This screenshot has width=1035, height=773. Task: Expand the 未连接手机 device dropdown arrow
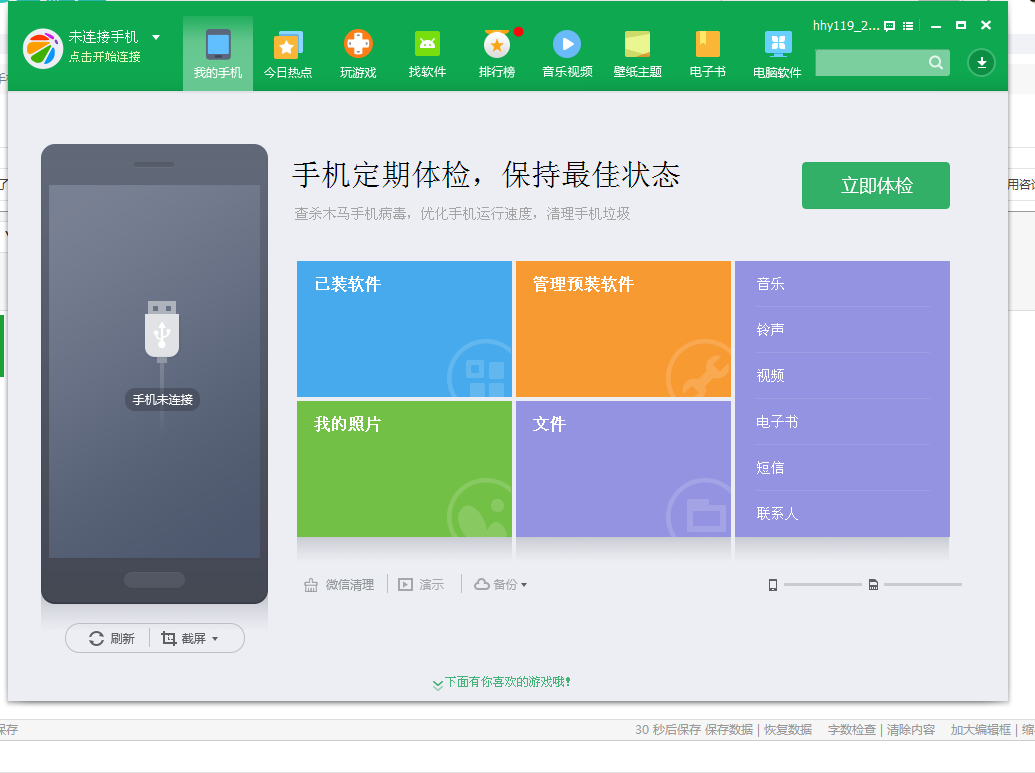(x=156, y=38)
